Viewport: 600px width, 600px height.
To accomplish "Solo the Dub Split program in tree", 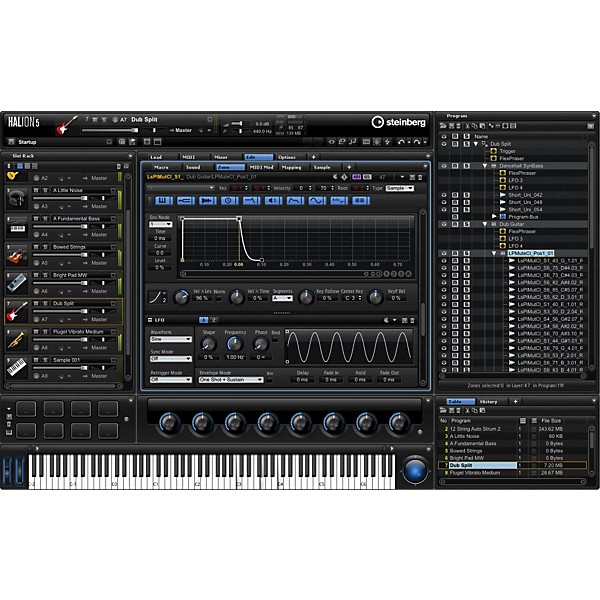I will click(466, 144).
